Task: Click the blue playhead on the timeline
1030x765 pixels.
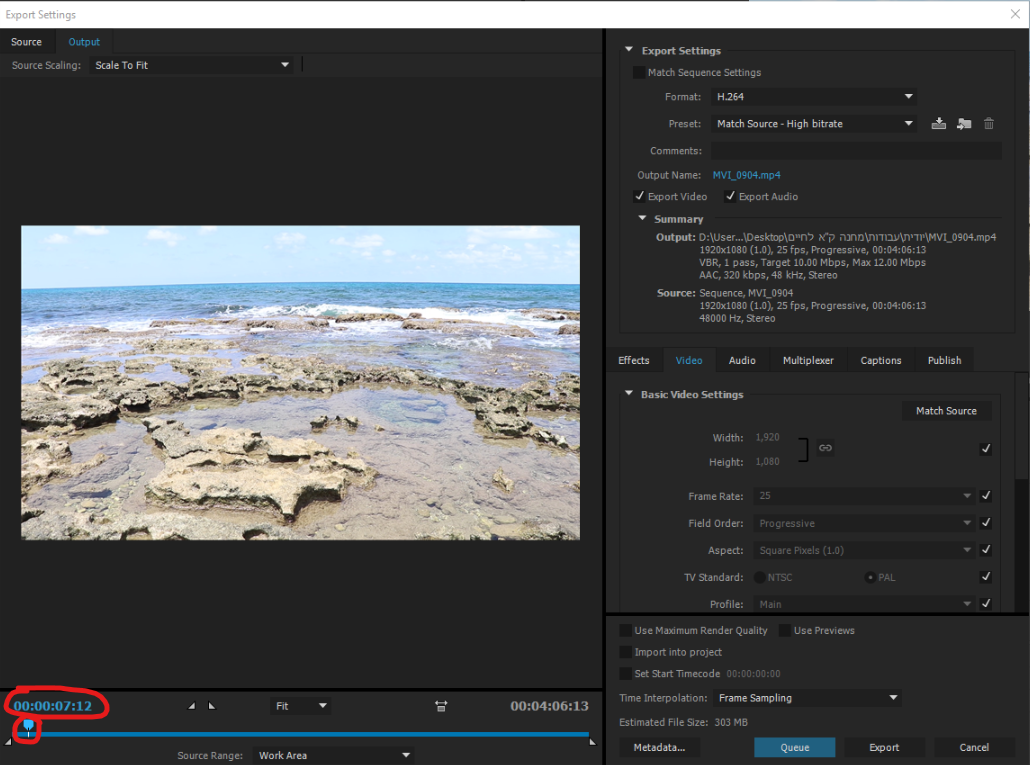Action: click(28, 727)
